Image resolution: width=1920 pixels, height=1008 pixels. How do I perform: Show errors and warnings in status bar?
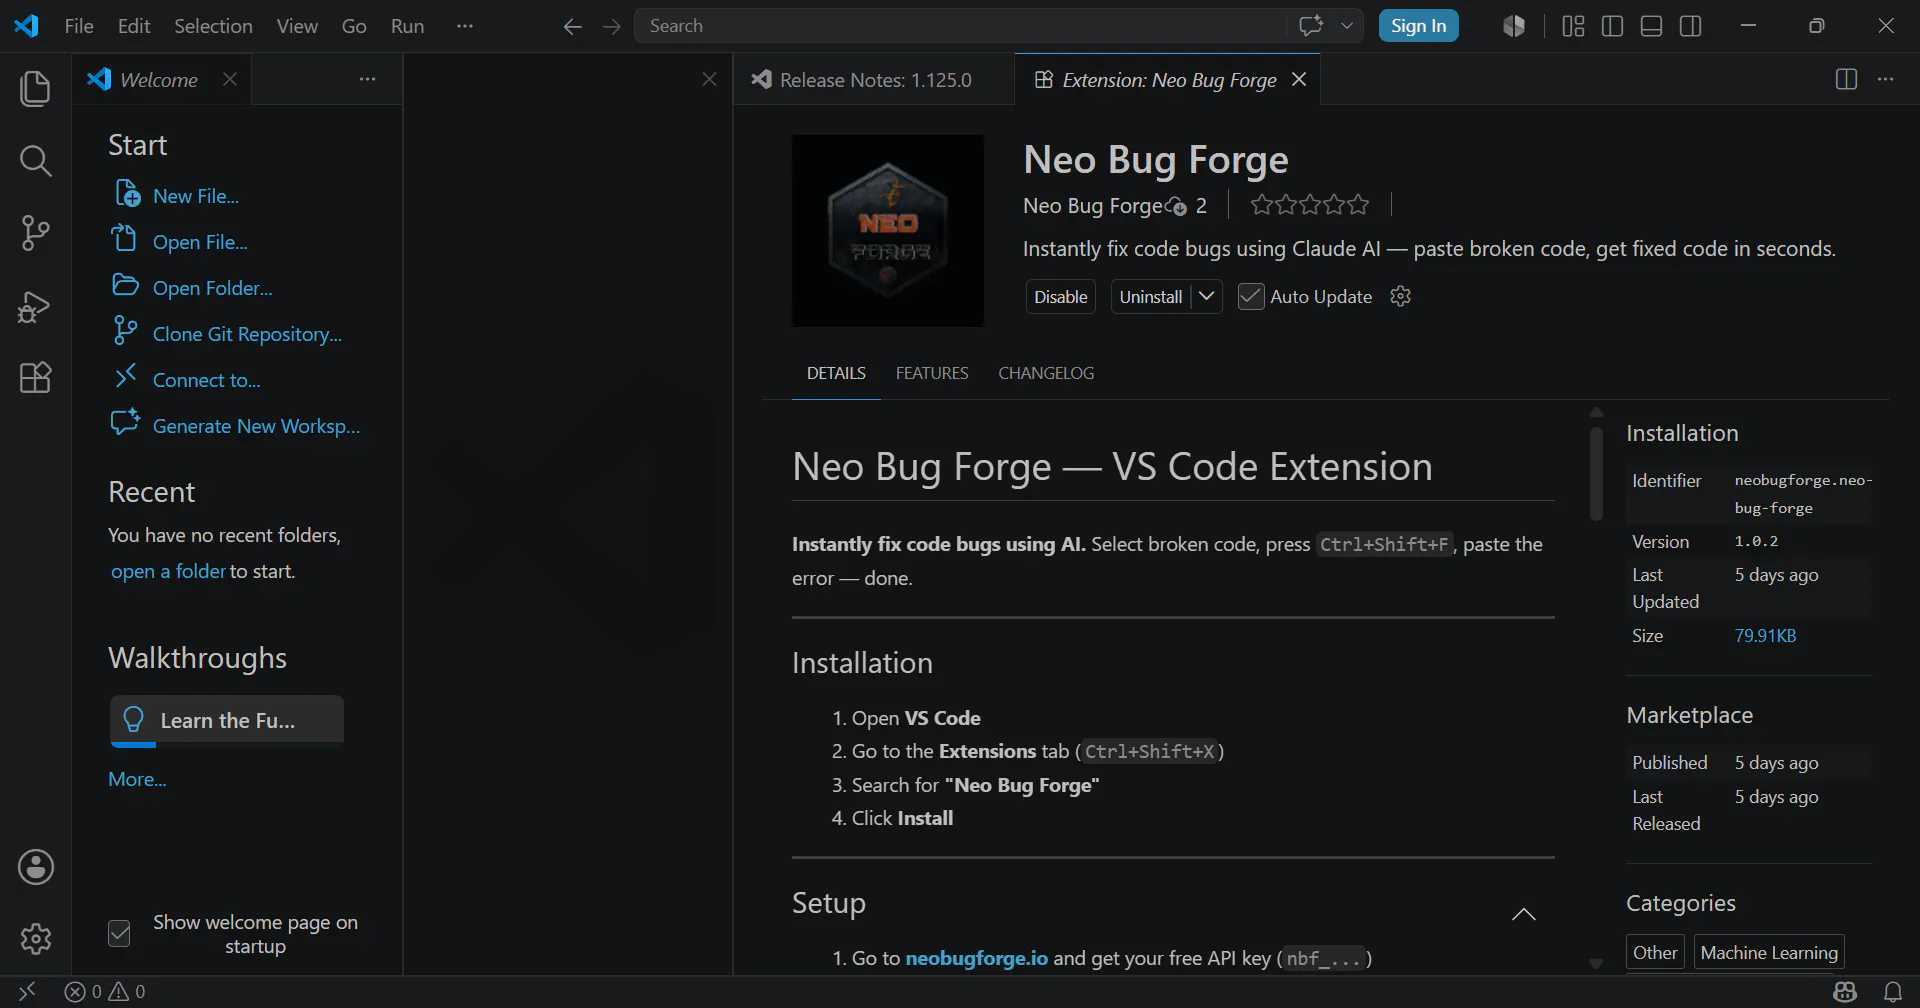point(105,991)
